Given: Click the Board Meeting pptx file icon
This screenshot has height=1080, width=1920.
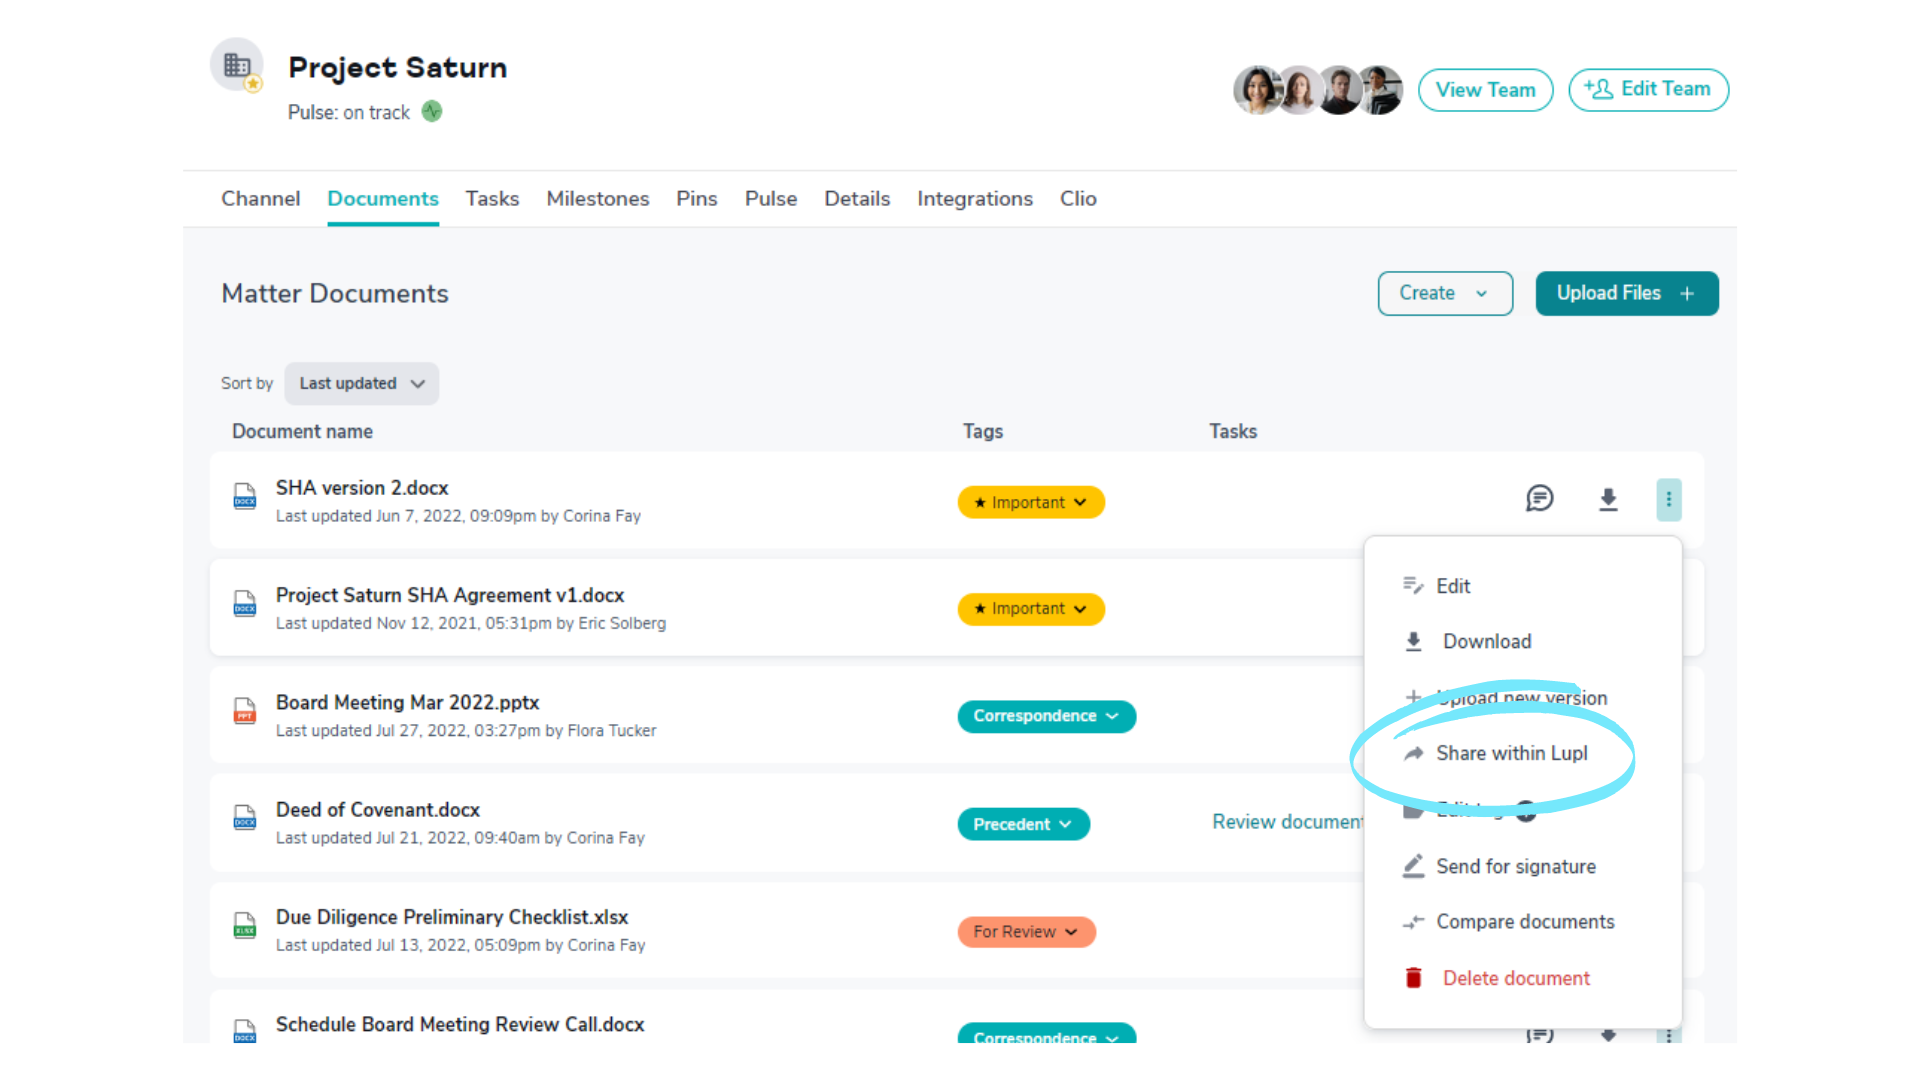Looking at the screenshot, I should [x=245, y=710].
